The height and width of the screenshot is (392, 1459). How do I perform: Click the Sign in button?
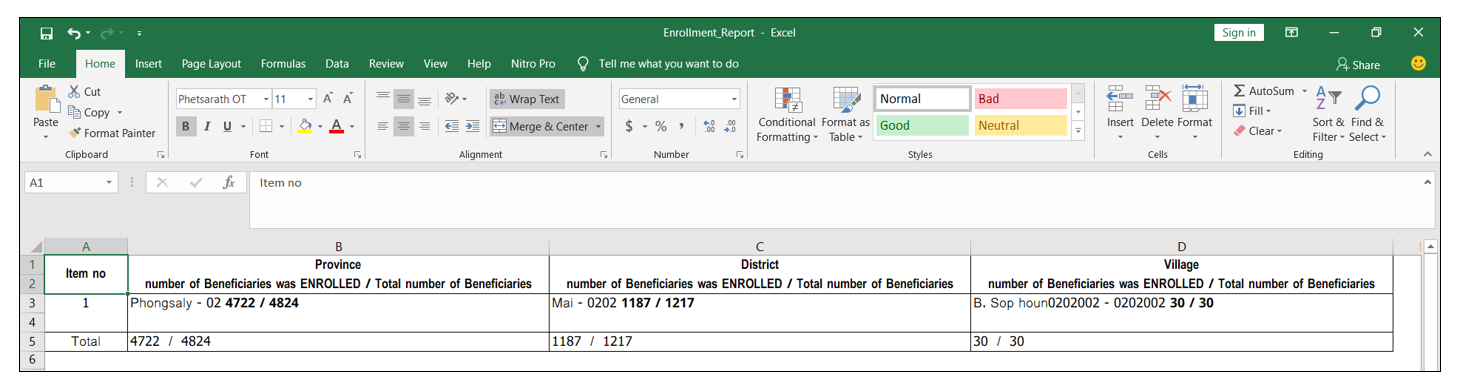pos(1239,33)
